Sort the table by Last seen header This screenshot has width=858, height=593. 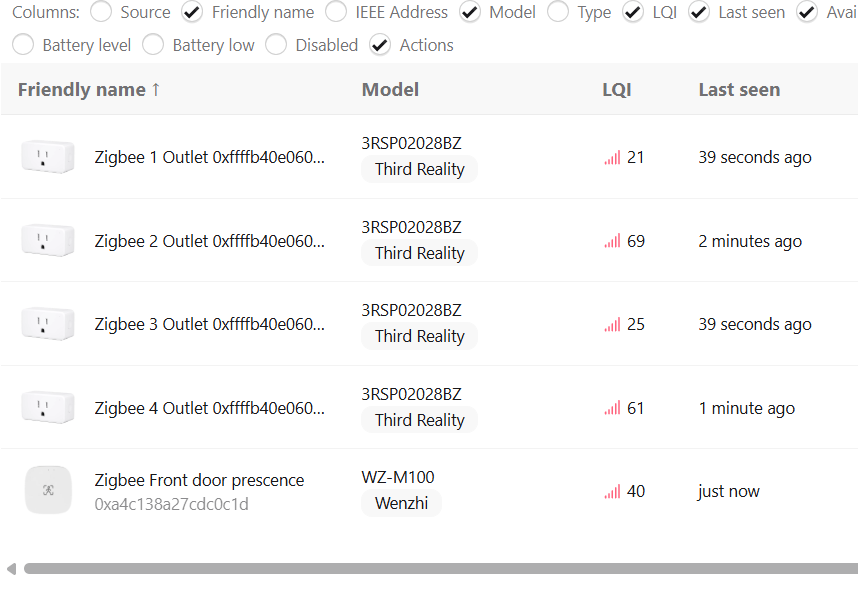[x=739, y=90]
